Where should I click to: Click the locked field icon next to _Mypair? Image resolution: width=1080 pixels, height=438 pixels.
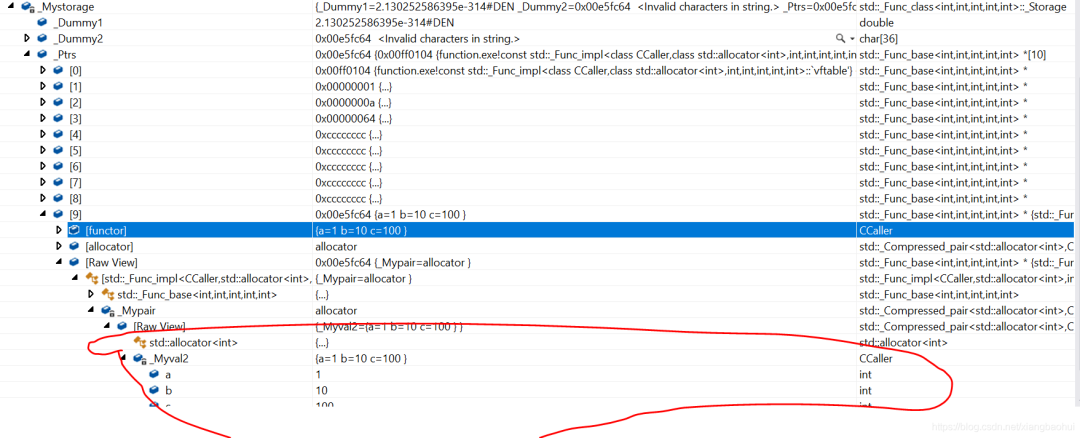click(x=107, y=310)
